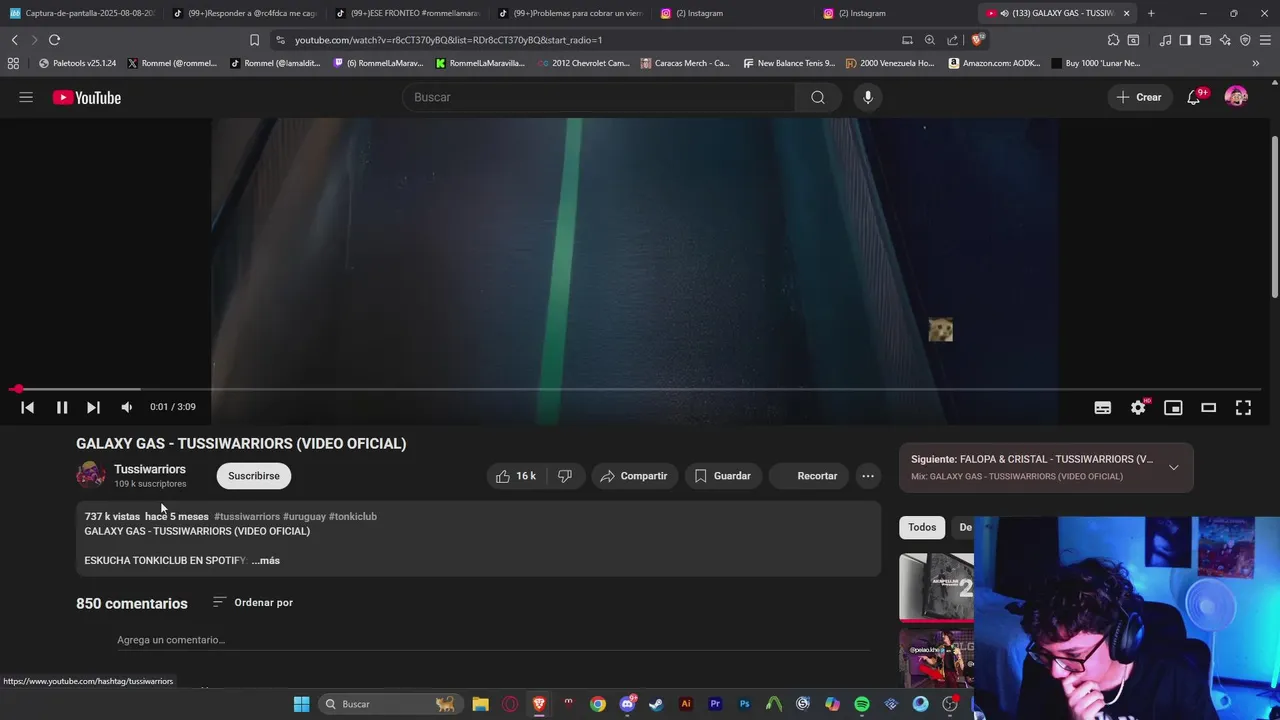Expand the description with ...más
1280x720 pixels.
click(266, 561)
